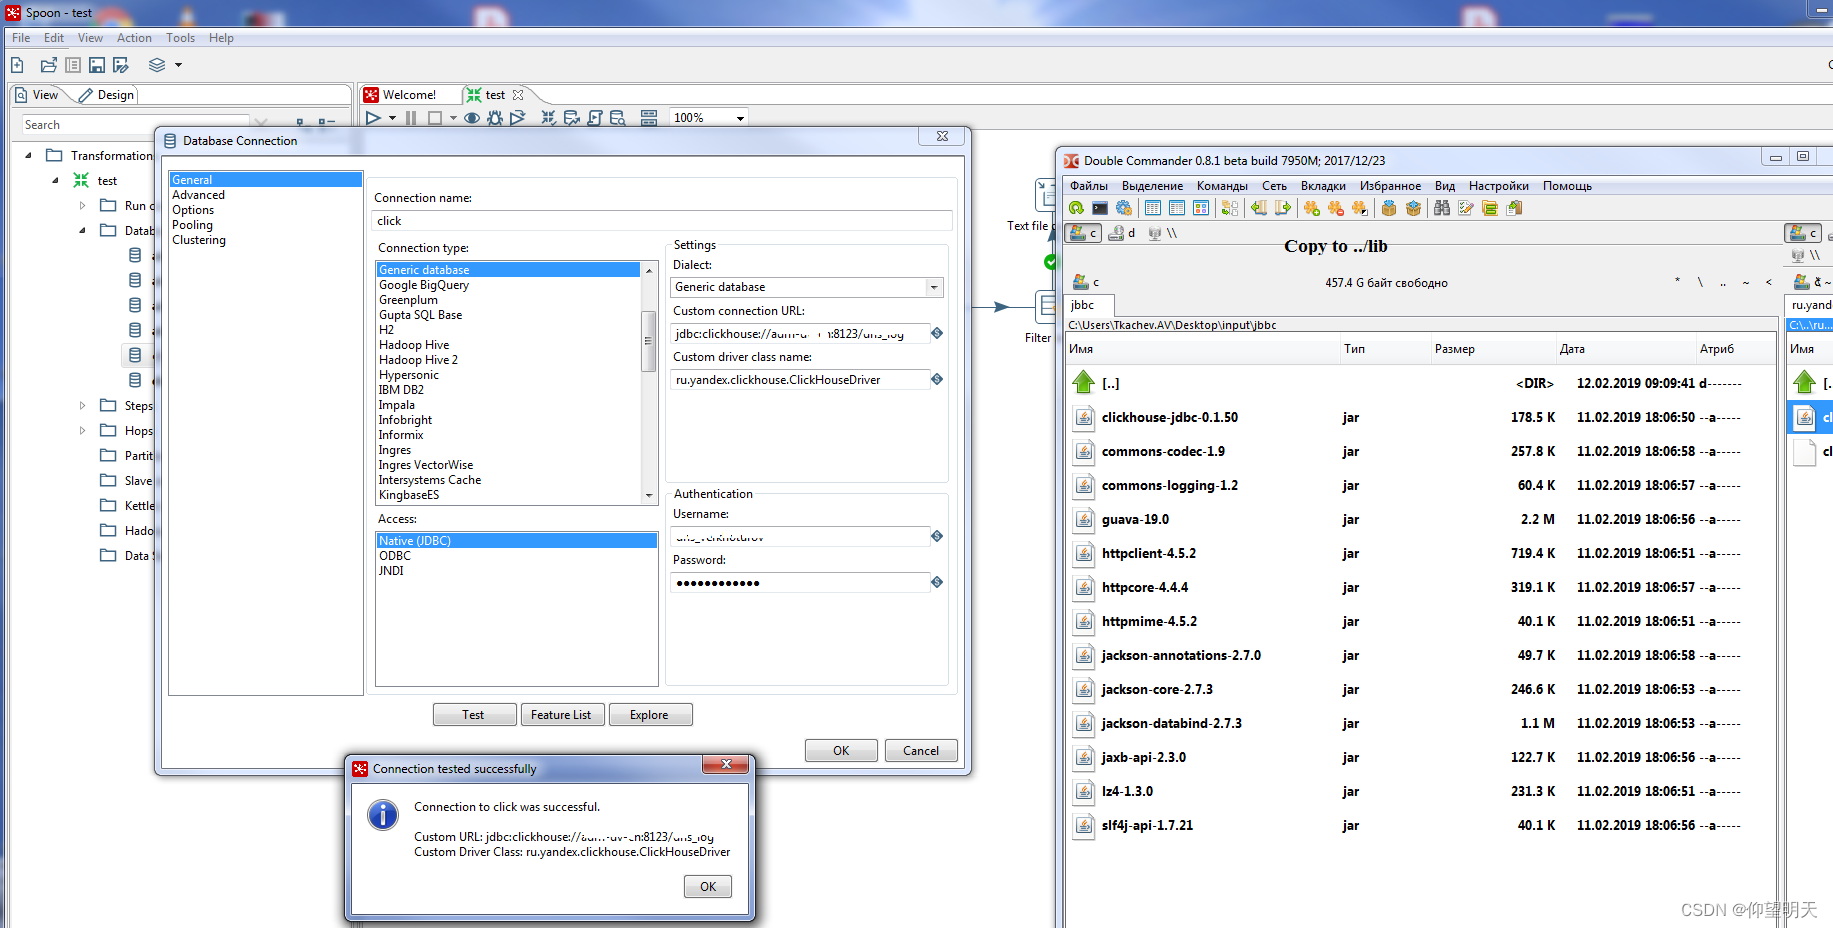Open file using Spoon toolbar icon
Screen dimensions: 1833x928
pos(48,65)
